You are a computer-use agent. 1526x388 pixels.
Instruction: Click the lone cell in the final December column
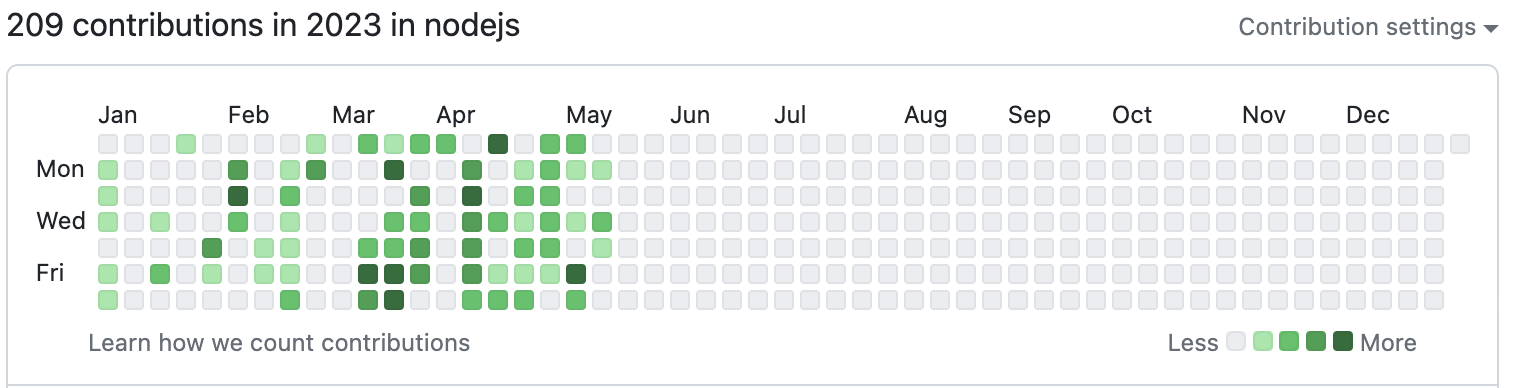(x=1460, y=144)
